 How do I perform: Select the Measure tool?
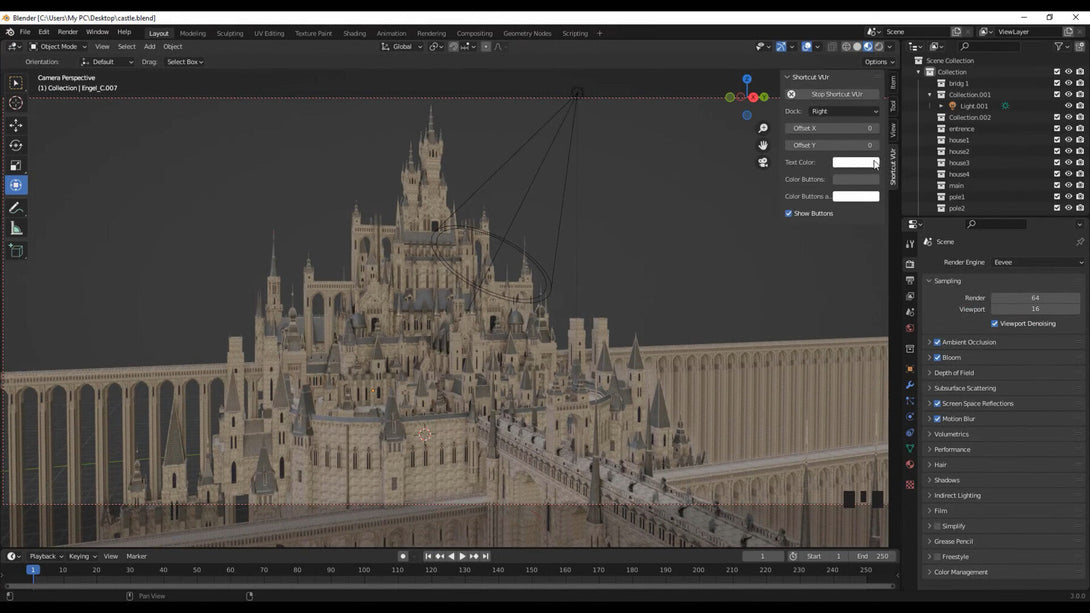(16, 229)
